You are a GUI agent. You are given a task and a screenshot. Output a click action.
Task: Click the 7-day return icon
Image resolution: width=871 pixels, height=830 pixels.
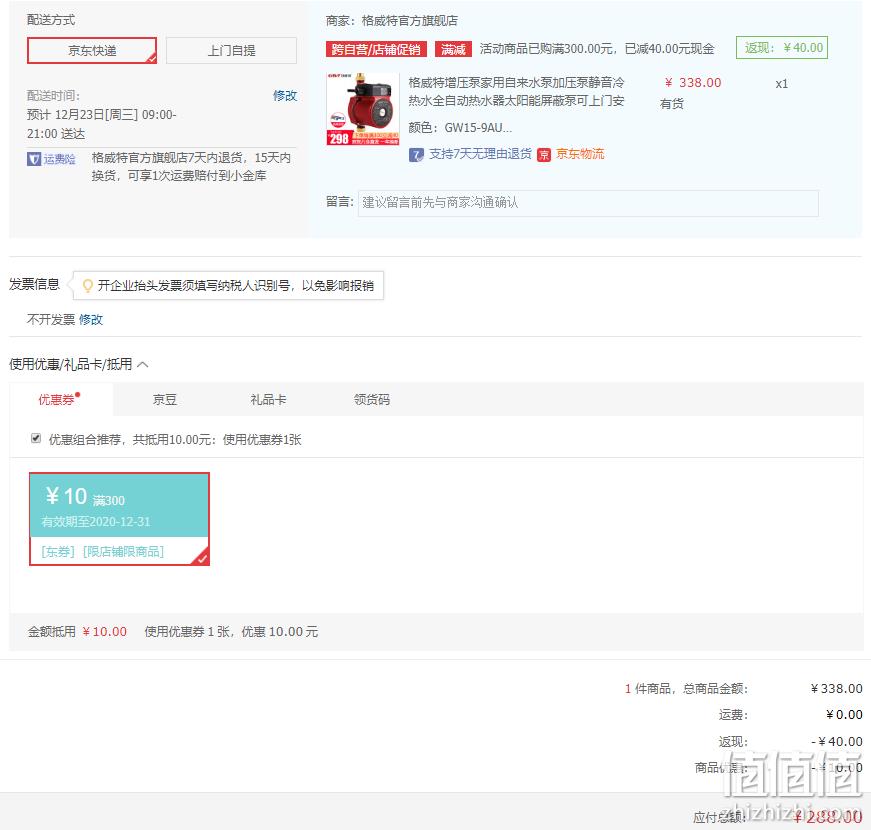416,154
